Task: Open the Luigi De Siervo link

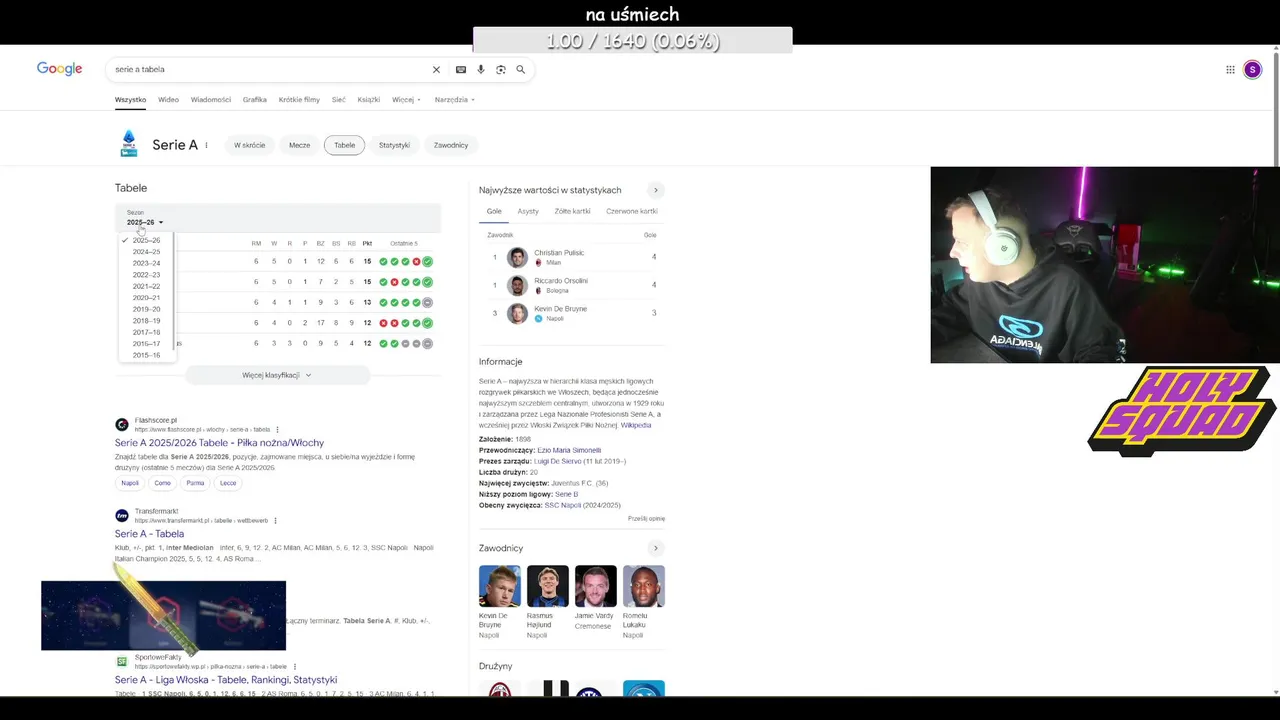Action: (558, 461)
